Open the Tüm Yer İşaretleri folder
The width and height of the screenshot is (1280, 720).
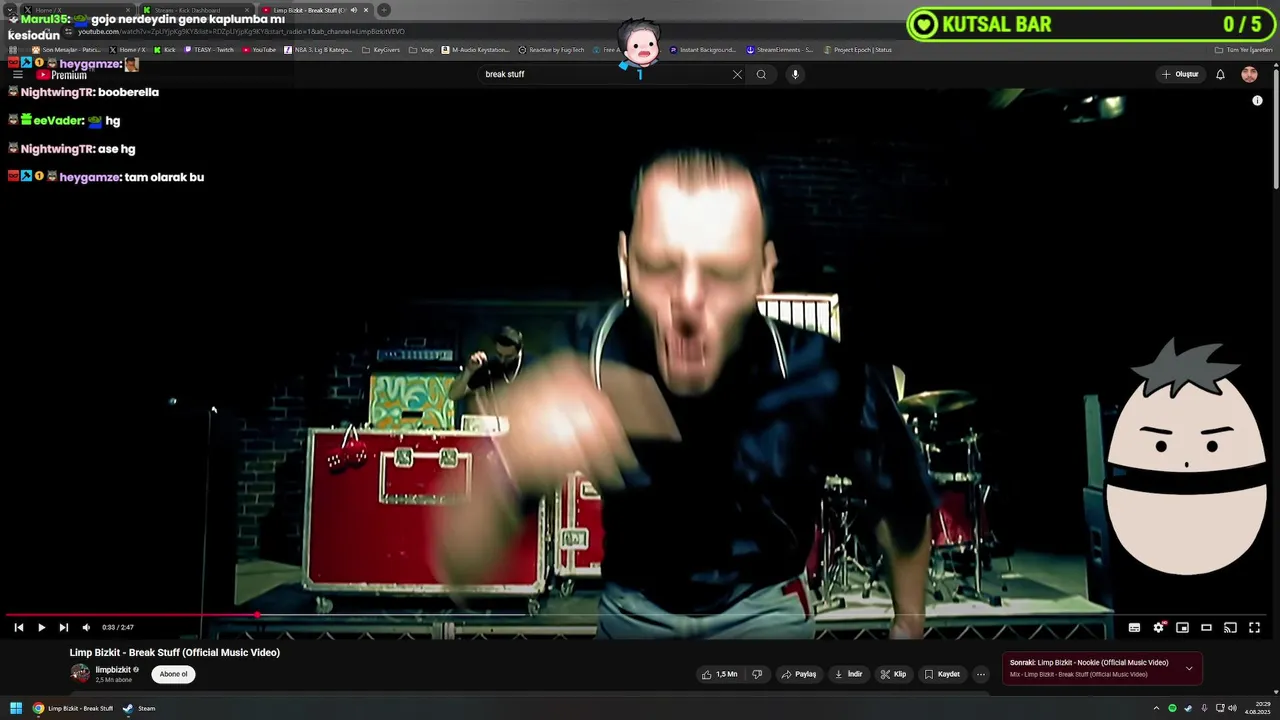pos(1244,49)
